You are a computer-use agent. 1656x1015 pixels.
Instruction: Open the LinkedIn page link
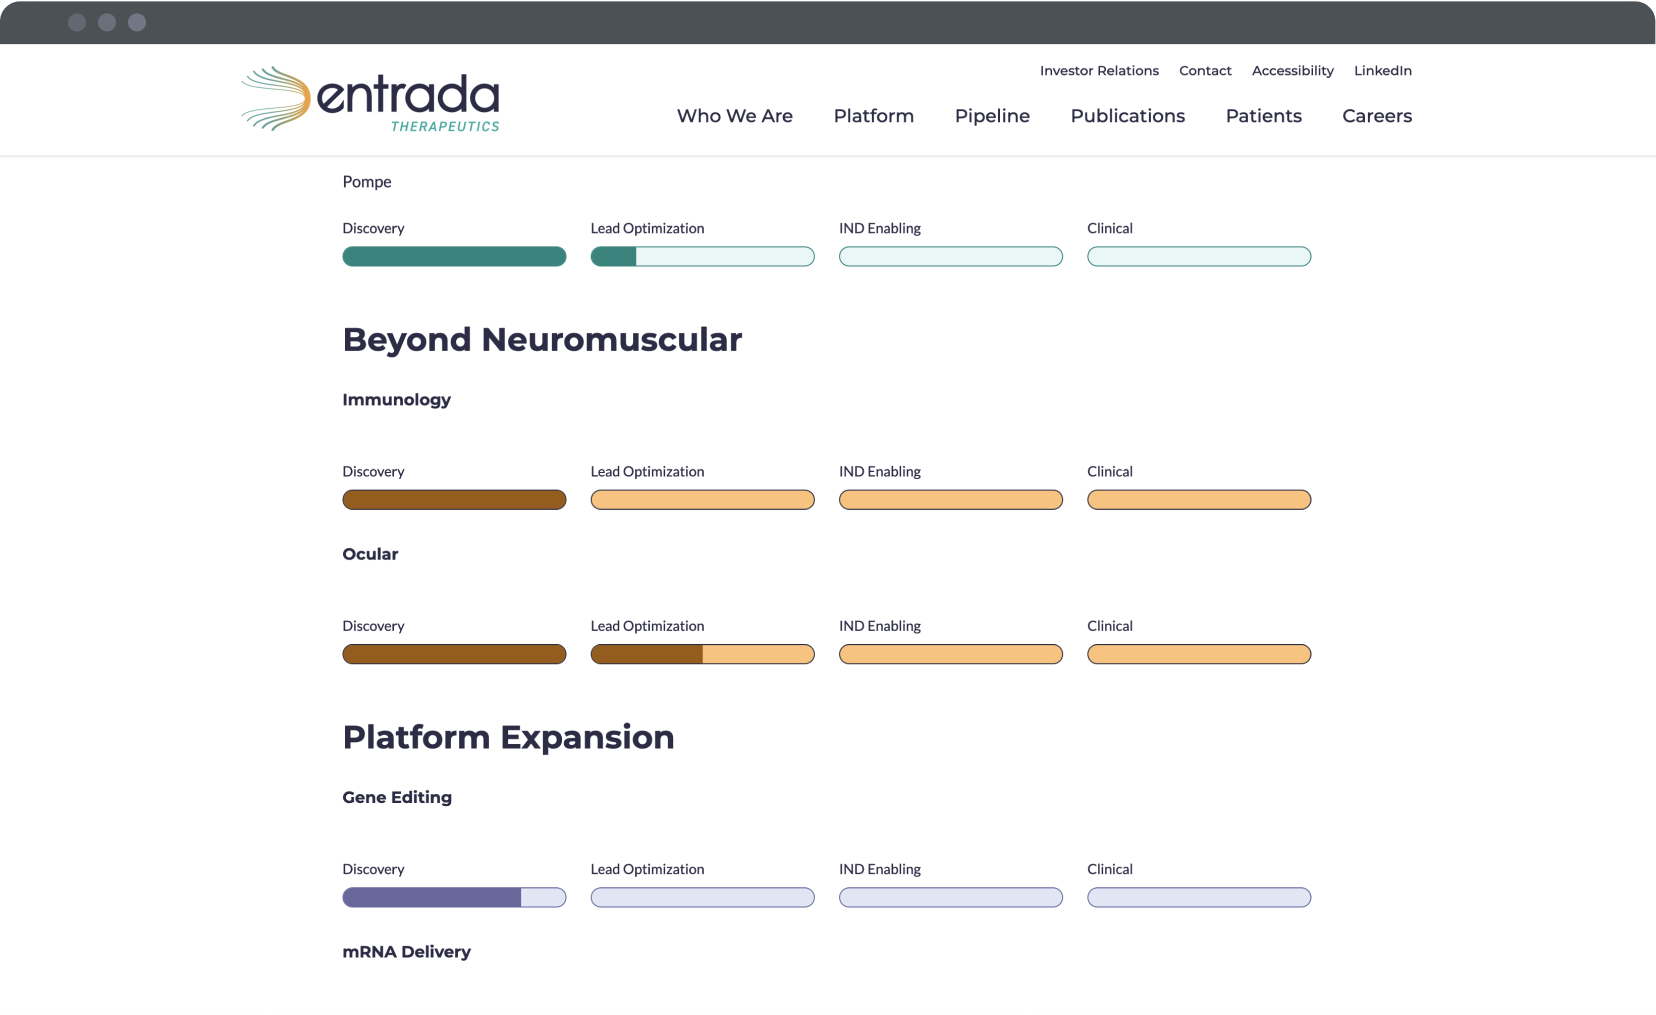pos(1383,70)
